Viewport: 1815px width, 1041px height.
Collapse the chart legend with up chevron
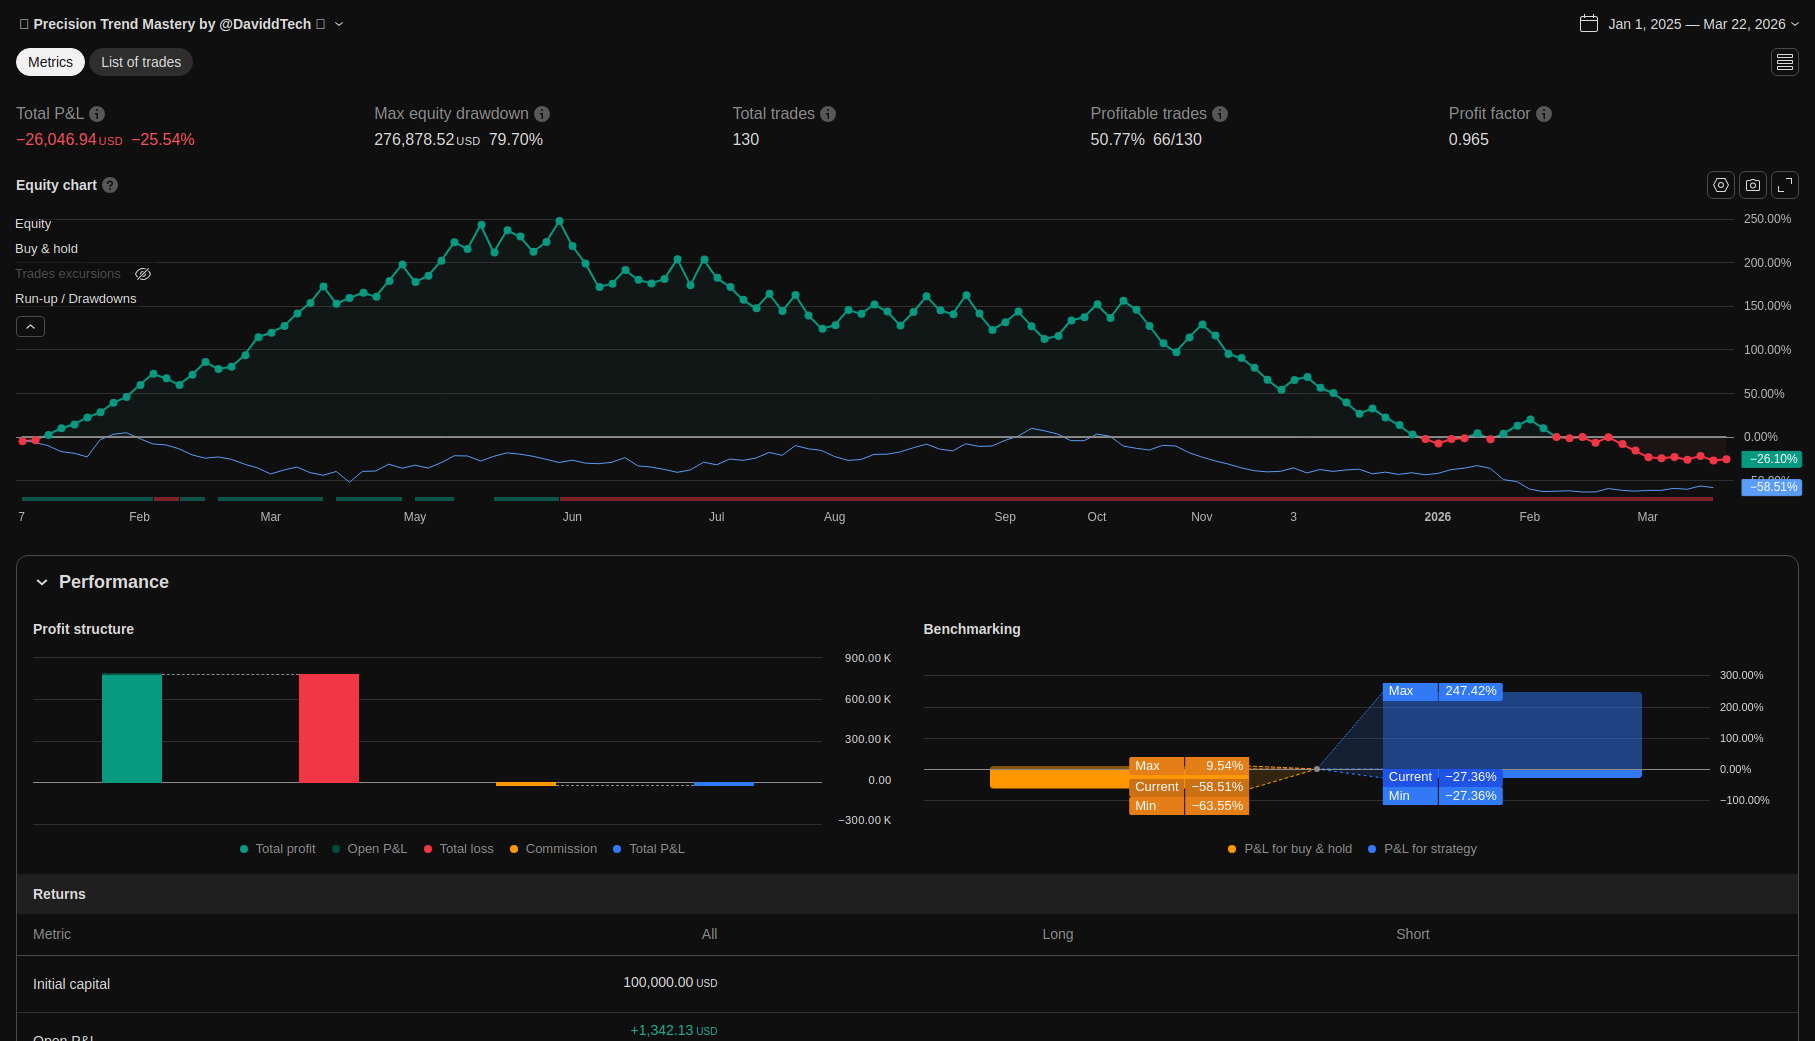point(30,327)
